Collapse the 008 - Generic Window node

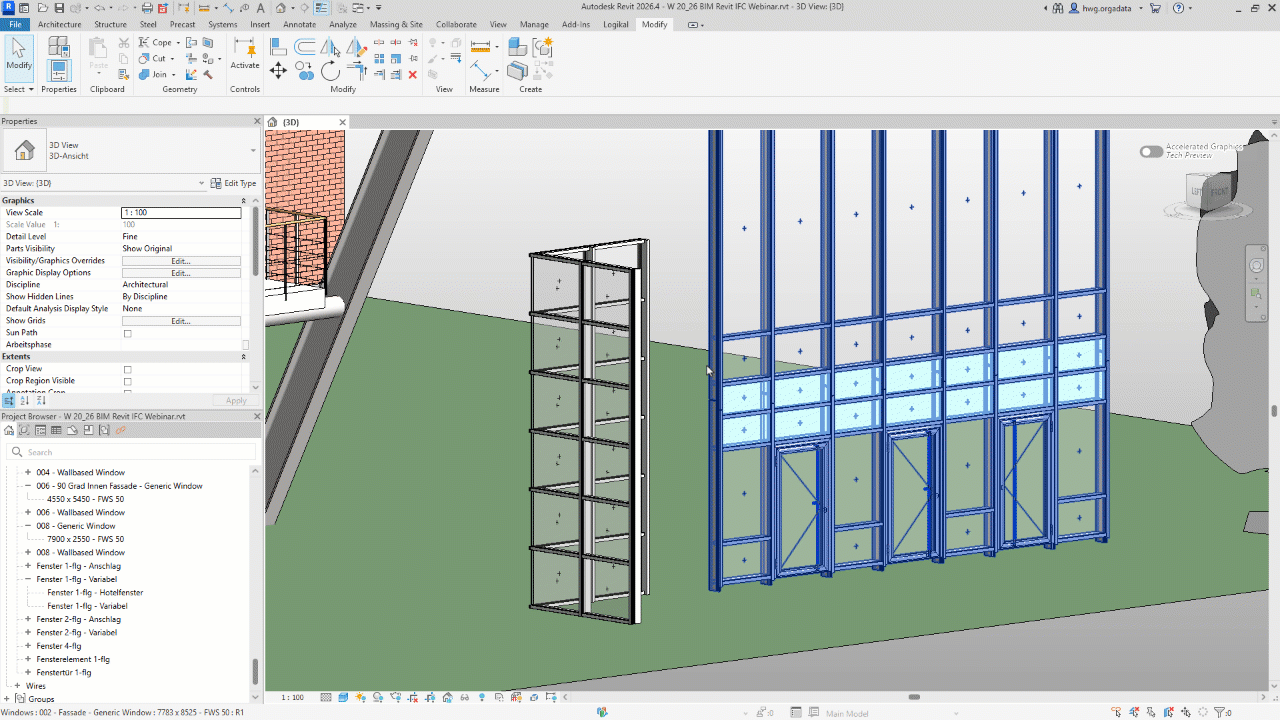[x=28, y=526]
